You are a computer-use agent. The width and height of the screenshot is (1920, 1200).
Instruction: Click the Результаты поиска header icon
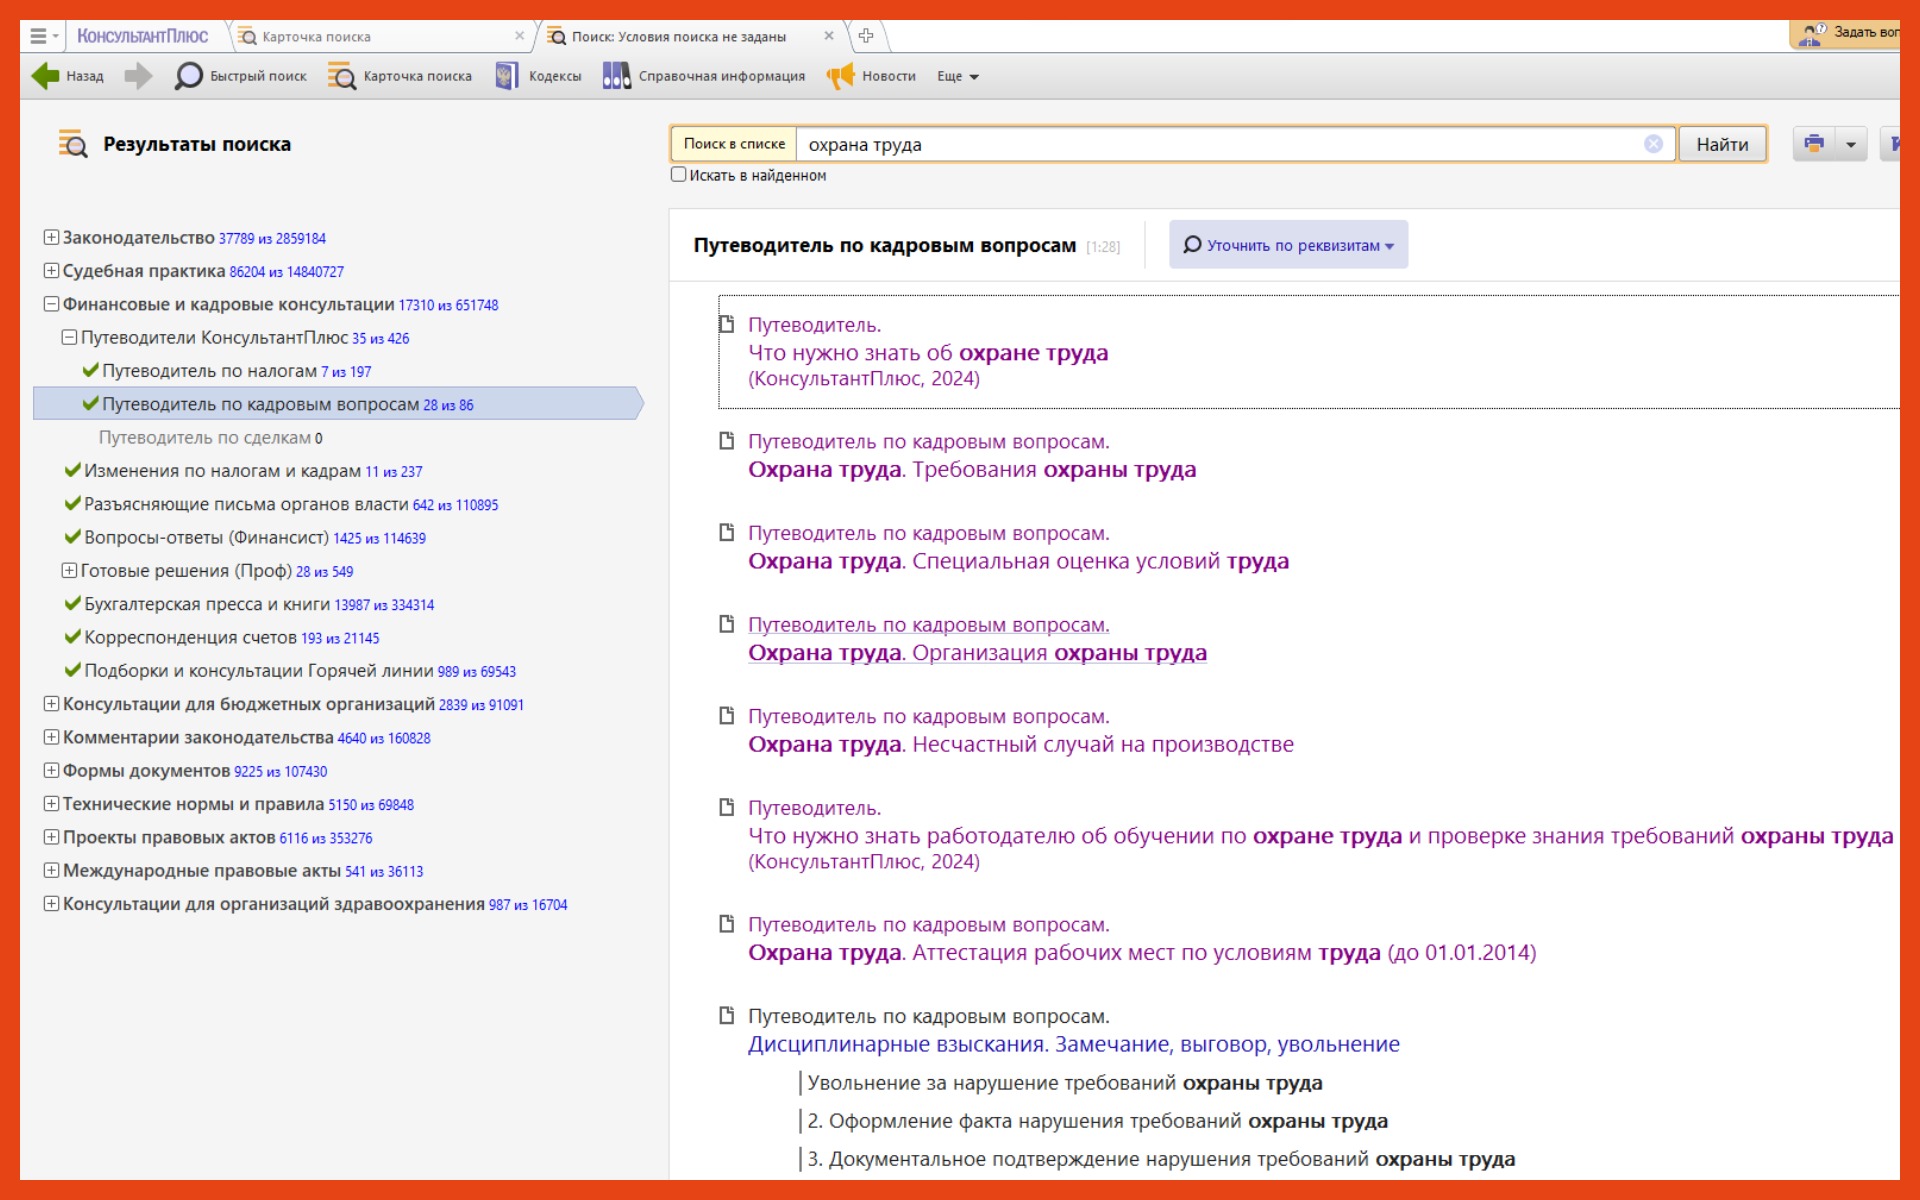coord(73,144)
